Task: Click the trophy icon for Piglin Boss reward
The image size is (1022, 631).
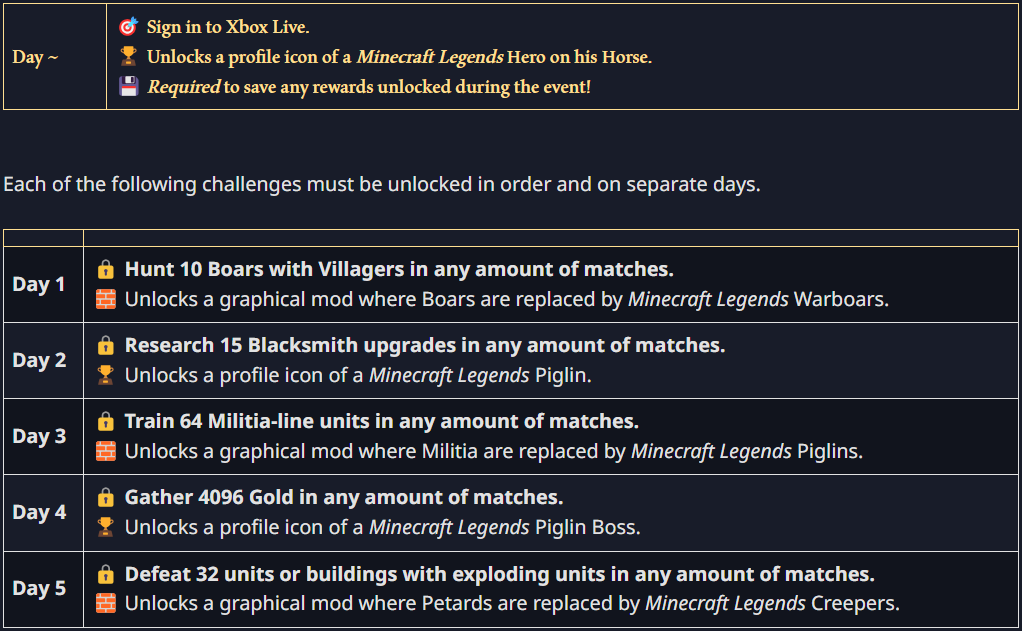Action: click(106, 527)
